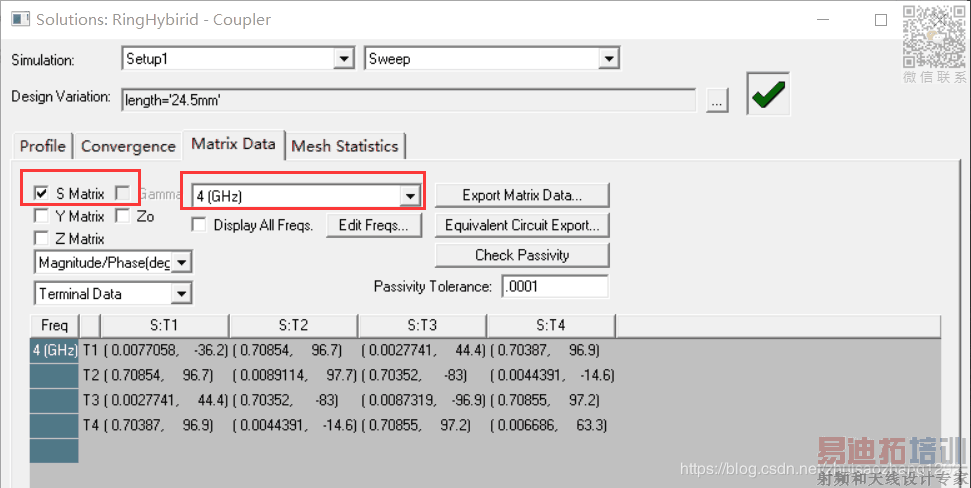Click Equivalent Circuit Export... button
The image size is (971, 488).
(x=522, y=225)
